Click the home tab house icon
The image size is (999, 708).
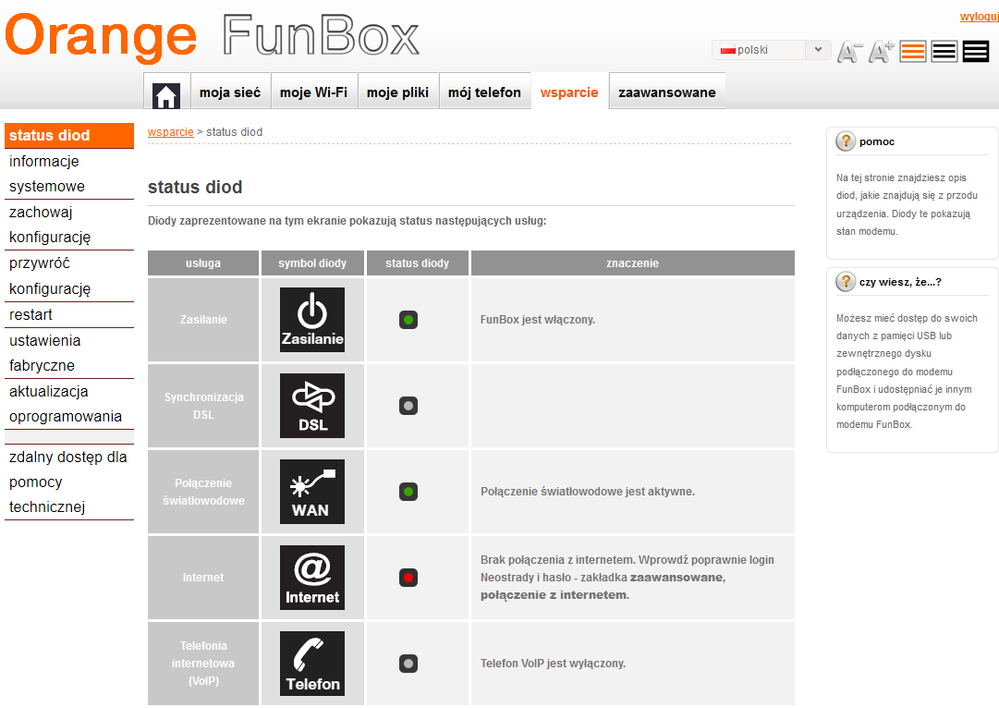(x=166, y=91)
